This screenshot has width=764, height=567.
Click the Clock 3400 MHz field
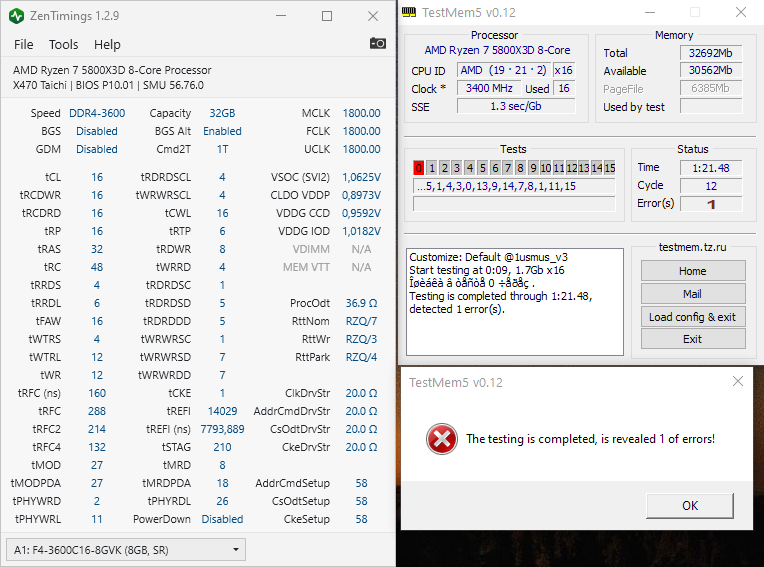click(489, 88)
